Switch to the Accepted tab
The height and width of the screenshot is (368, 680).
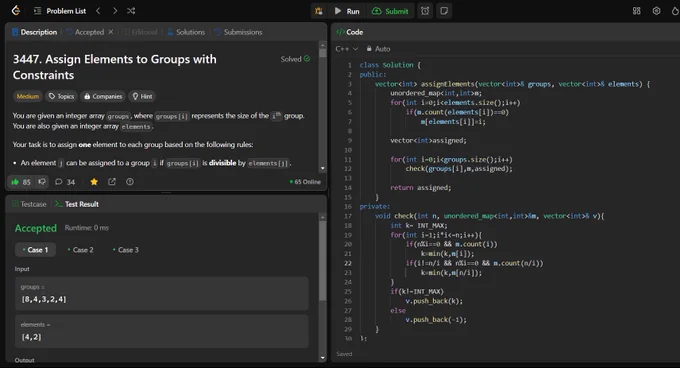(85, 32)
